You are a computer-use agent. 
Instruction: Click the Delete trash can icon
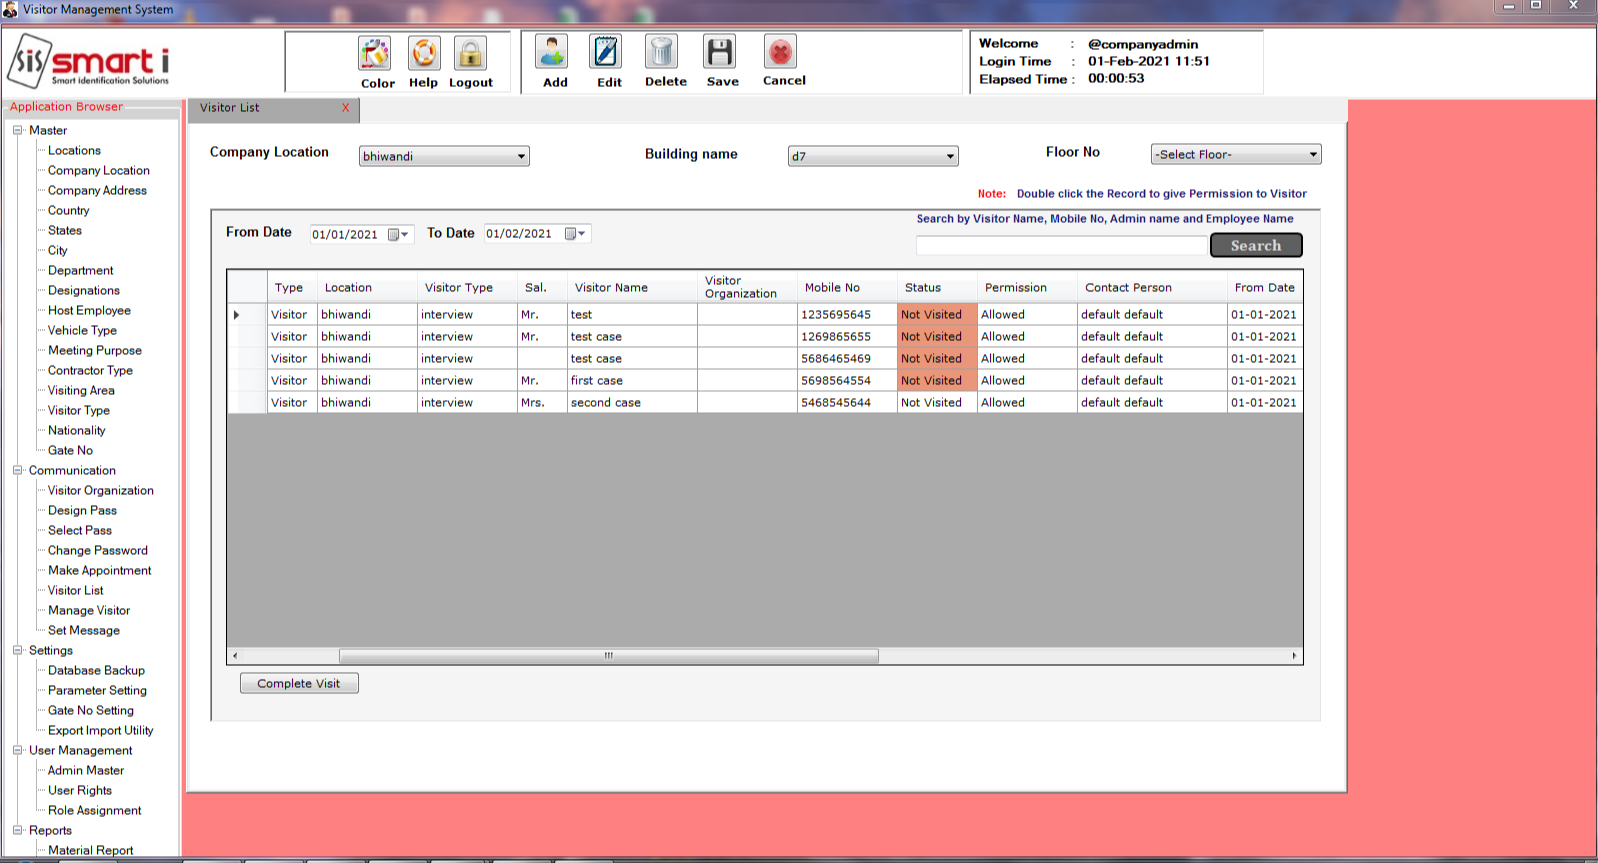coord(662,53)
